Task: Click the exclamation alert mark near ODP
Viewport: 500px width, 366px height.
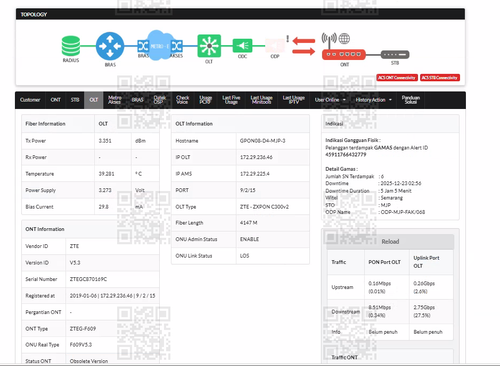Action: coord(287,39)
